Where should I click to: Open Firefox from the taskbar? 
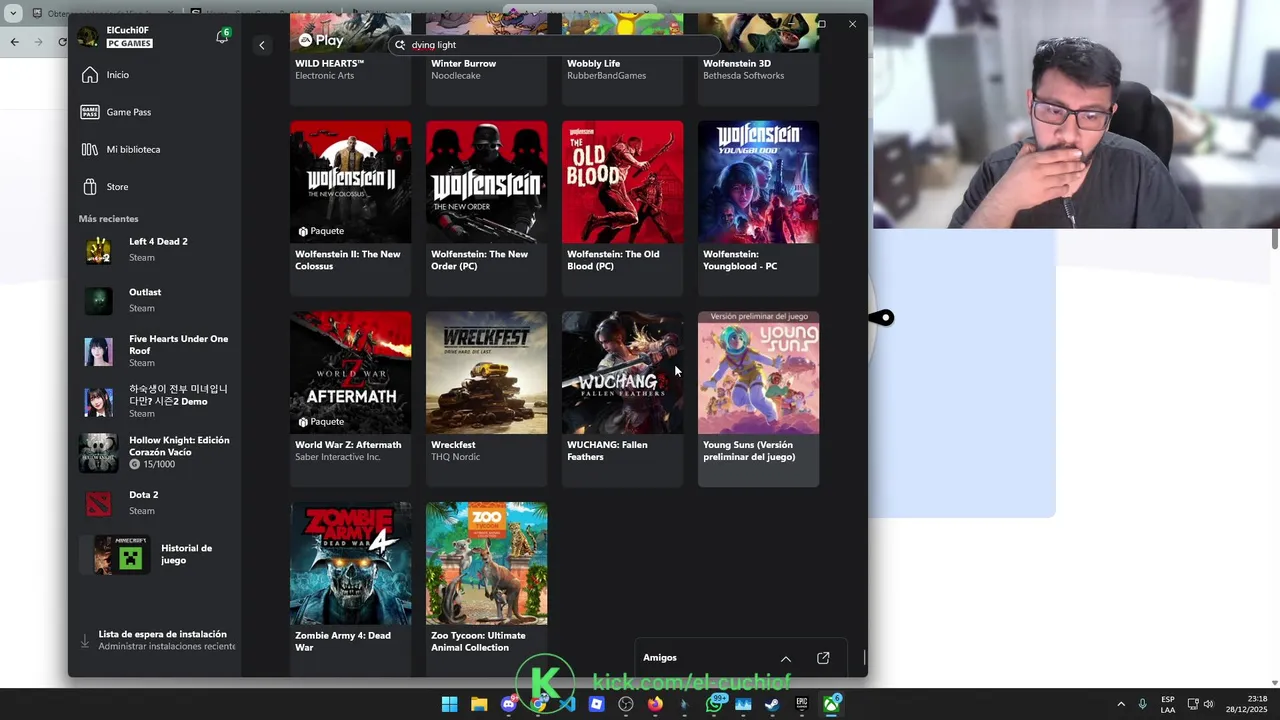coord(655,704)
